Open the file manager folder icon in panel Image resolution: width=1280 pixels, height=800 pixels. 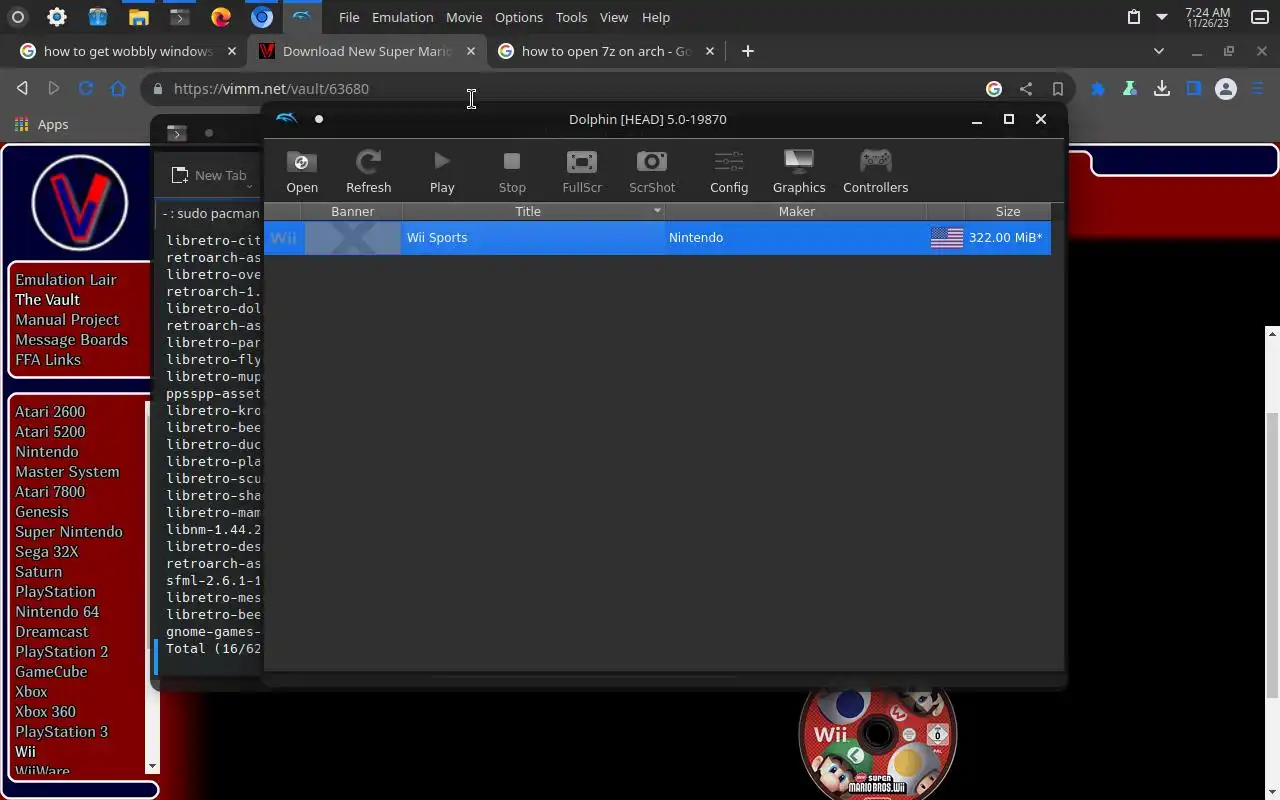(x=139, y=17)
